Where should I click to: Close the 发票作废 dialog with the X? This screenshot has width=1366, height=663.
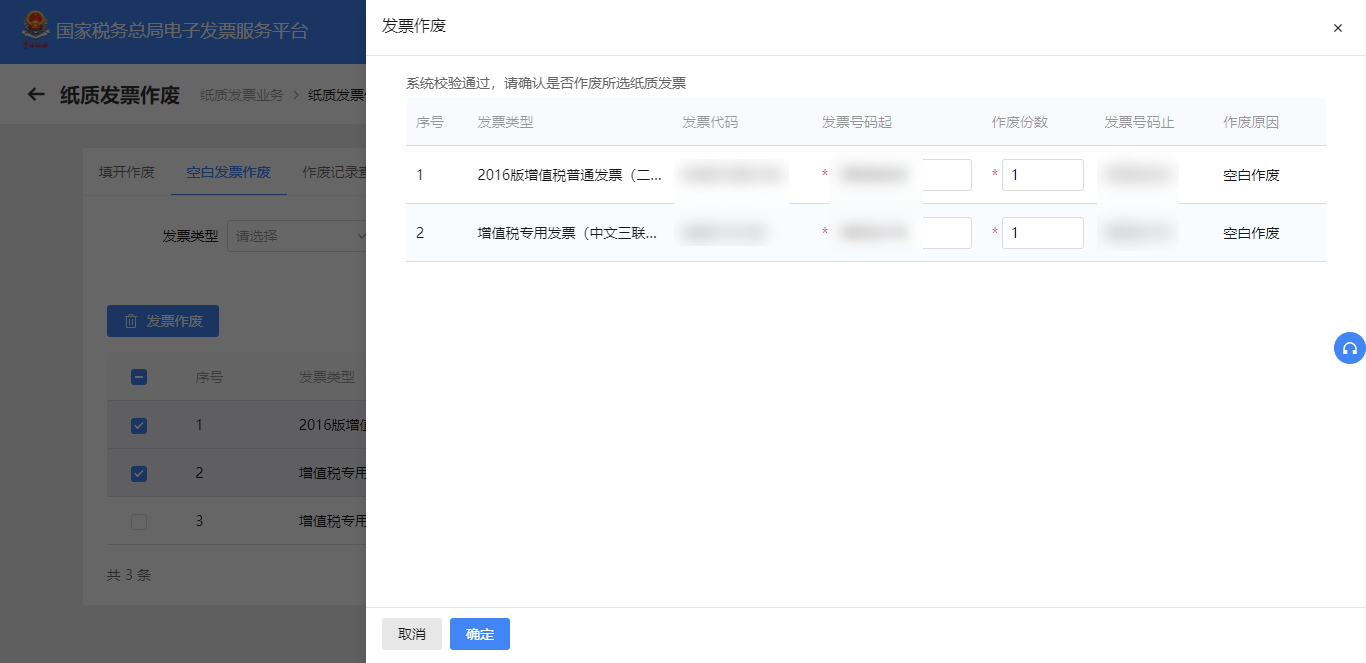click(x=1338, y=28)
